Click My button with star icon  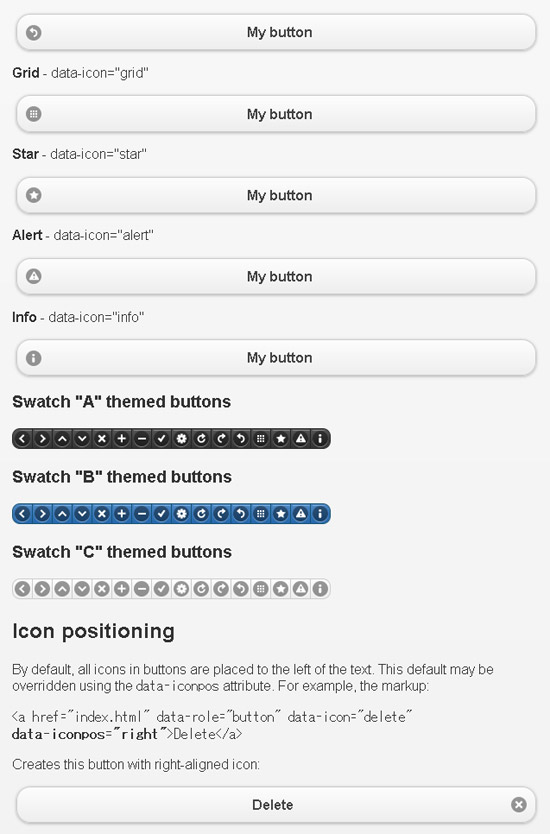coord(276,195)
